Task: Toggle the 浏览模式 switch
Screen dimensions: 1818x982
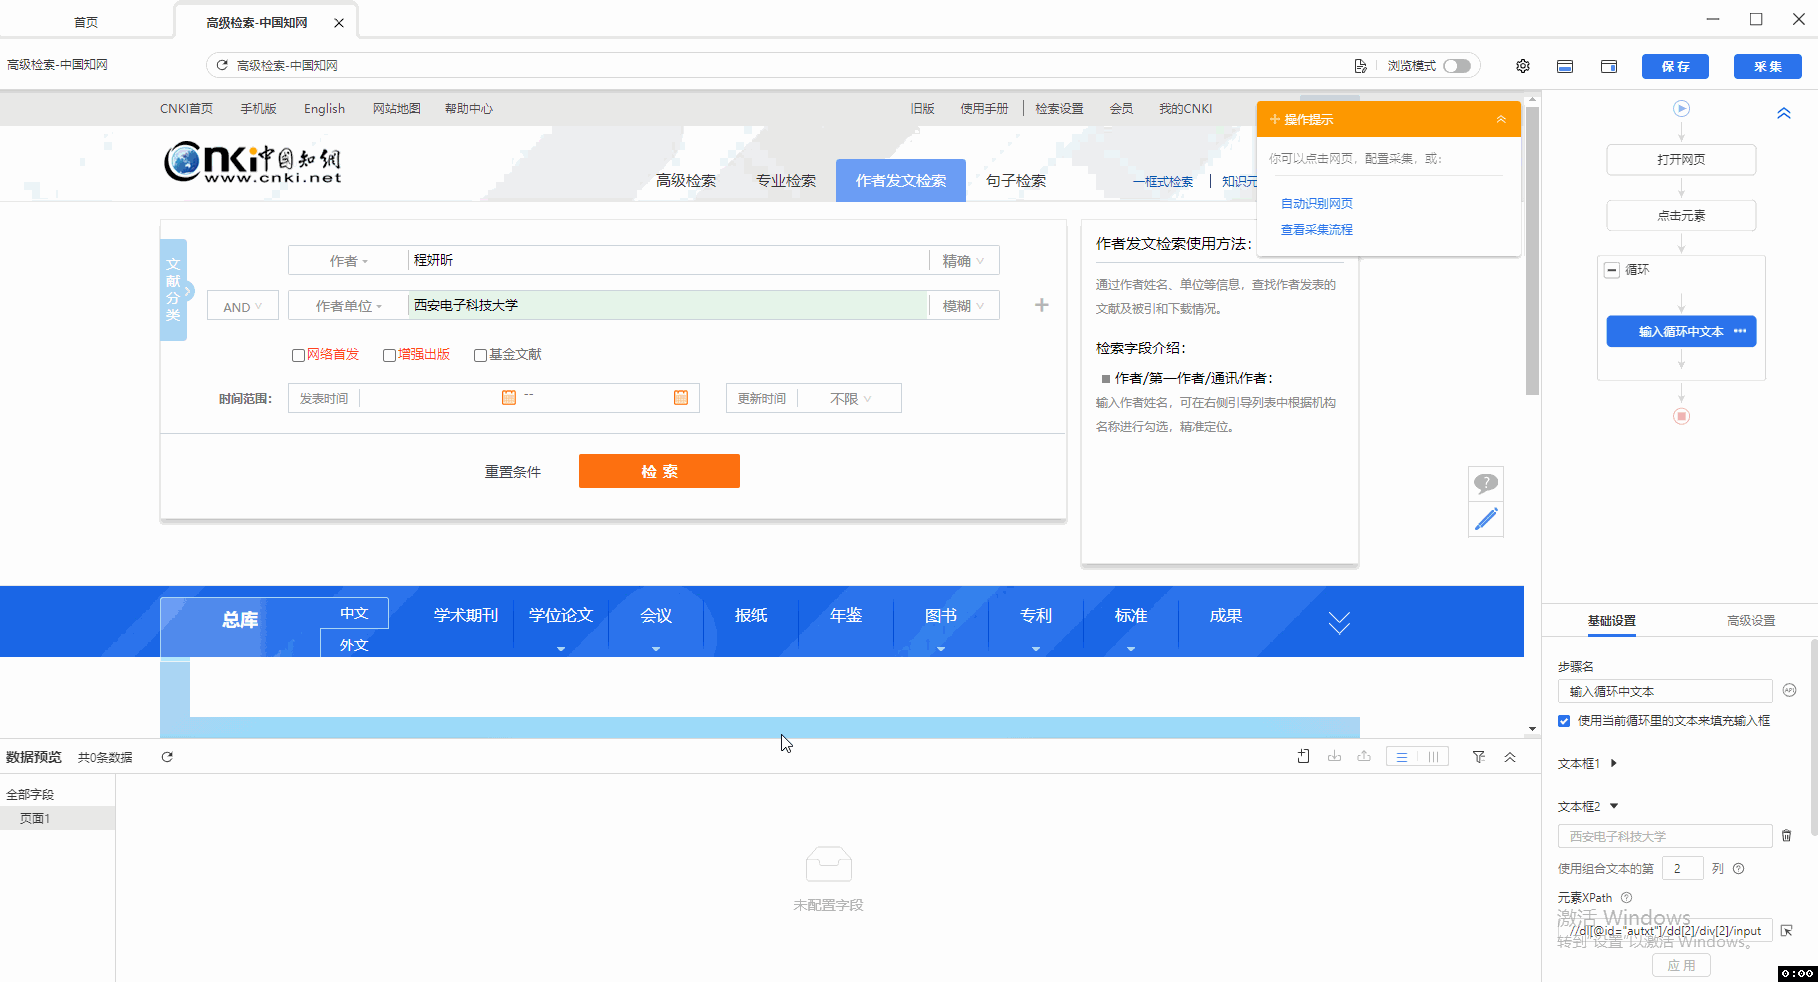Action: coord(1457,66)
